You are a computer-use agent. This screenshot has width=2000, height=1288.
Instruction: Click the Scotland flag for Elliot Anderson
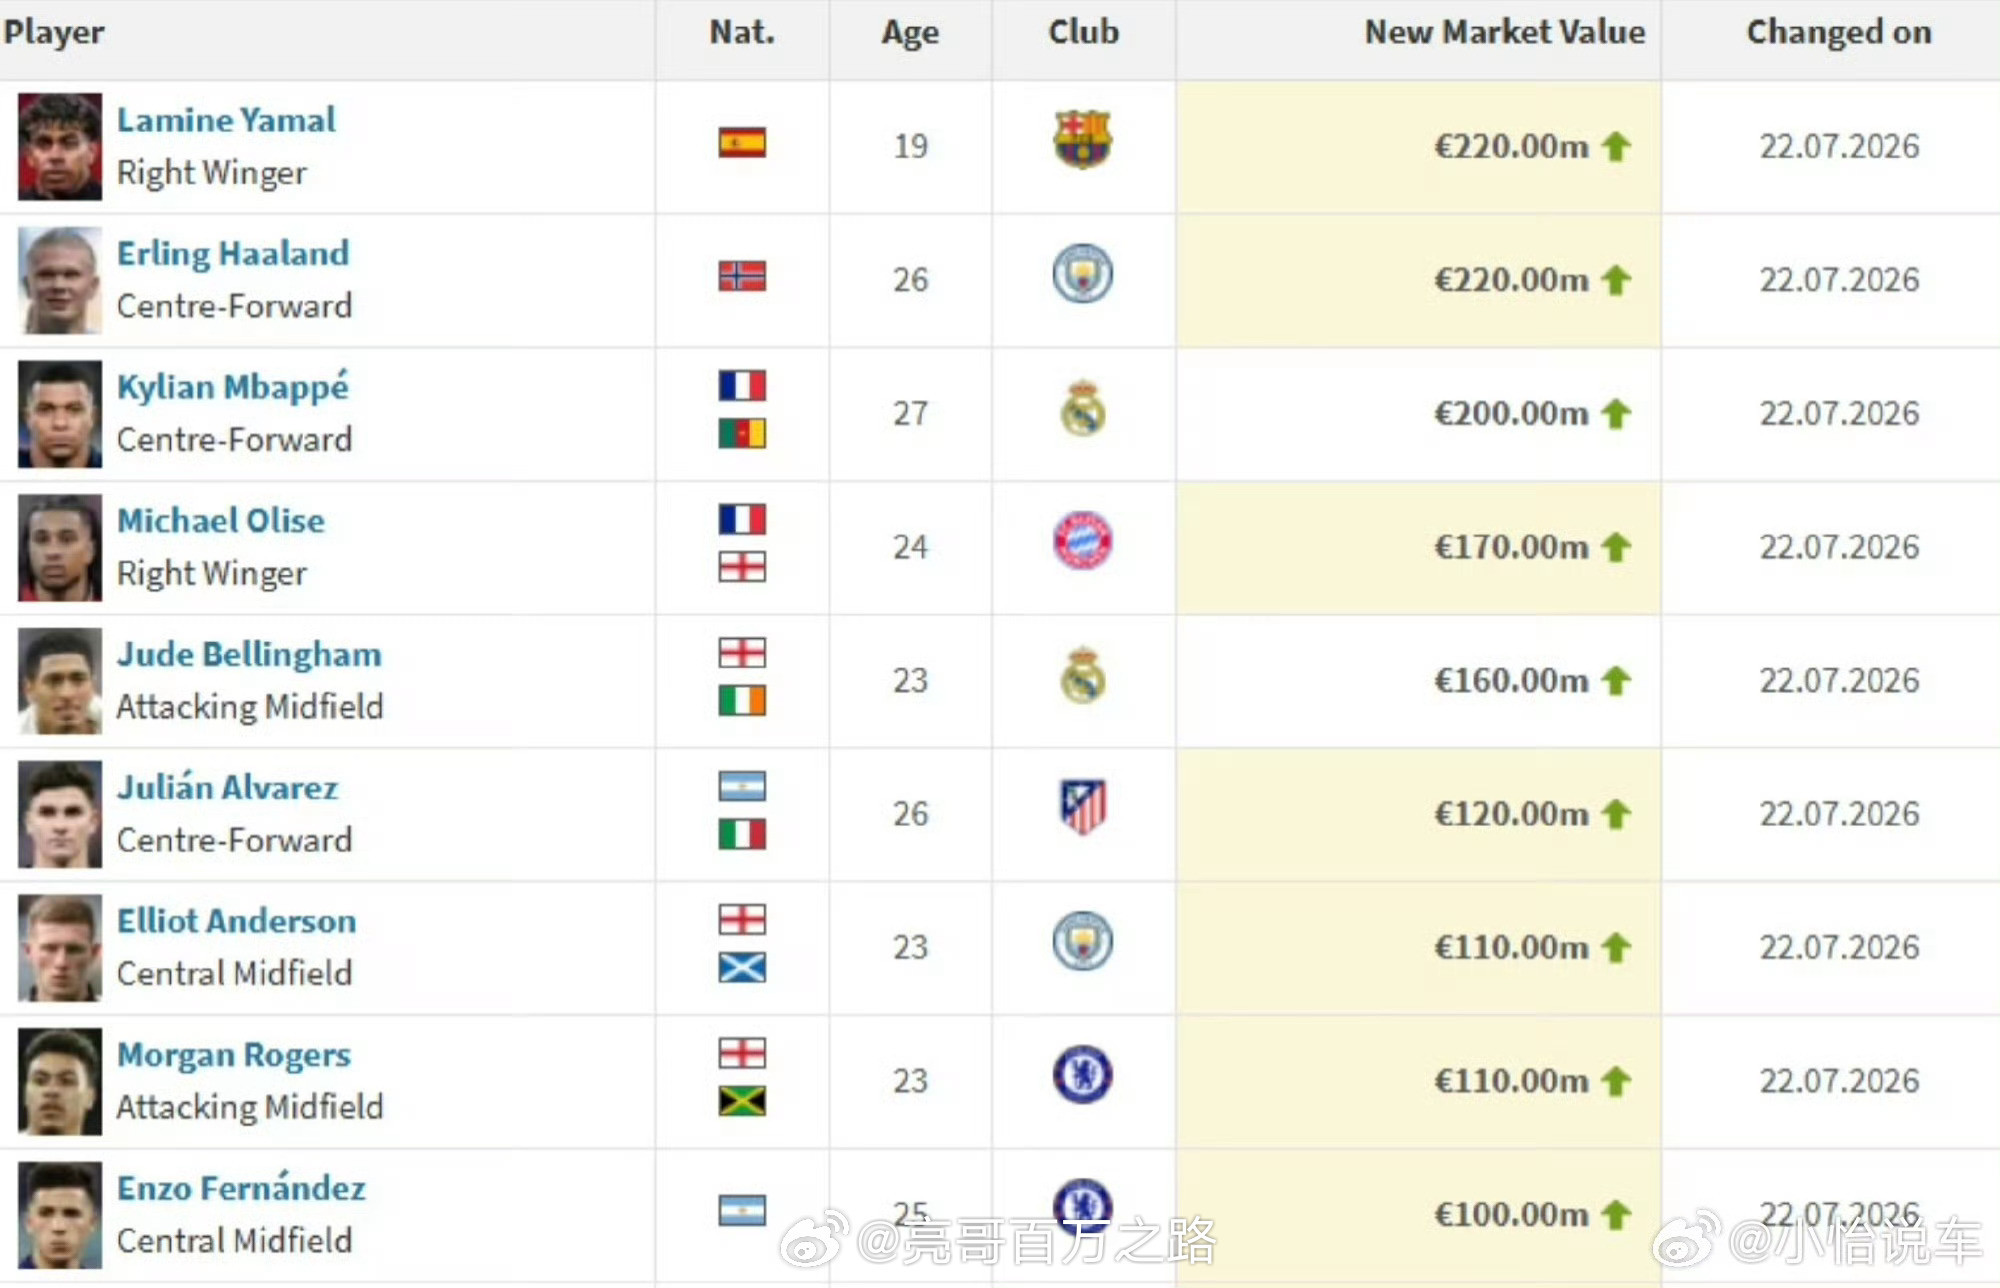point(742,967)
